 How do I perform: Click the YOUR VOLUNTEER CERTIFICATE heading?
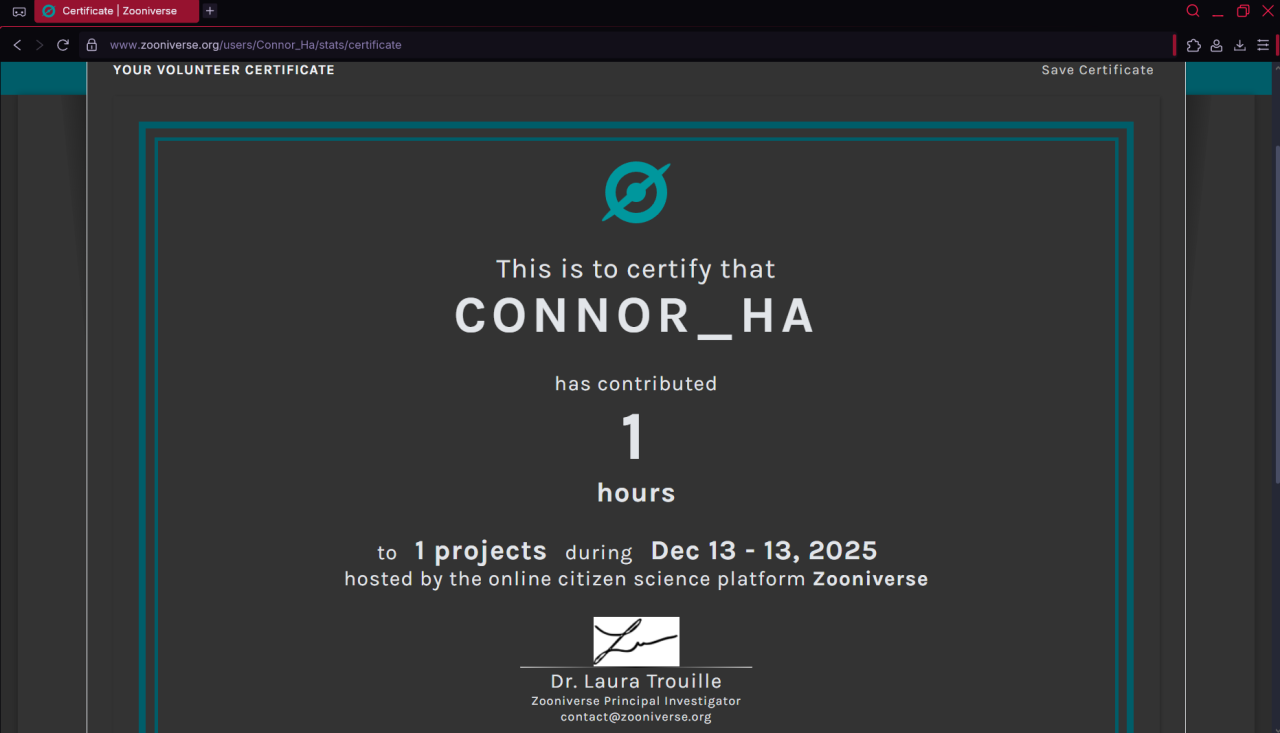click(x=224, y=70)
